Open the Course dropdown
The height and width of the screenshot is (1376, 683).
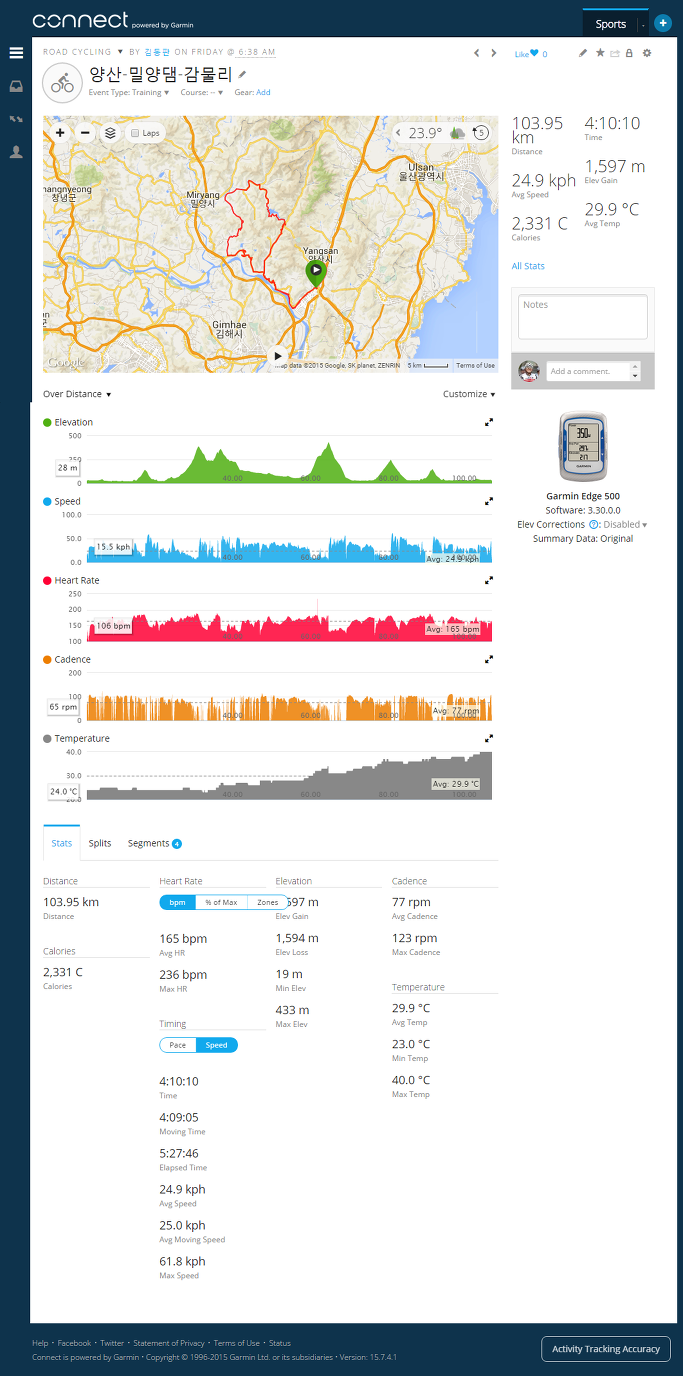pyautogui.click(x=202, y=92)
